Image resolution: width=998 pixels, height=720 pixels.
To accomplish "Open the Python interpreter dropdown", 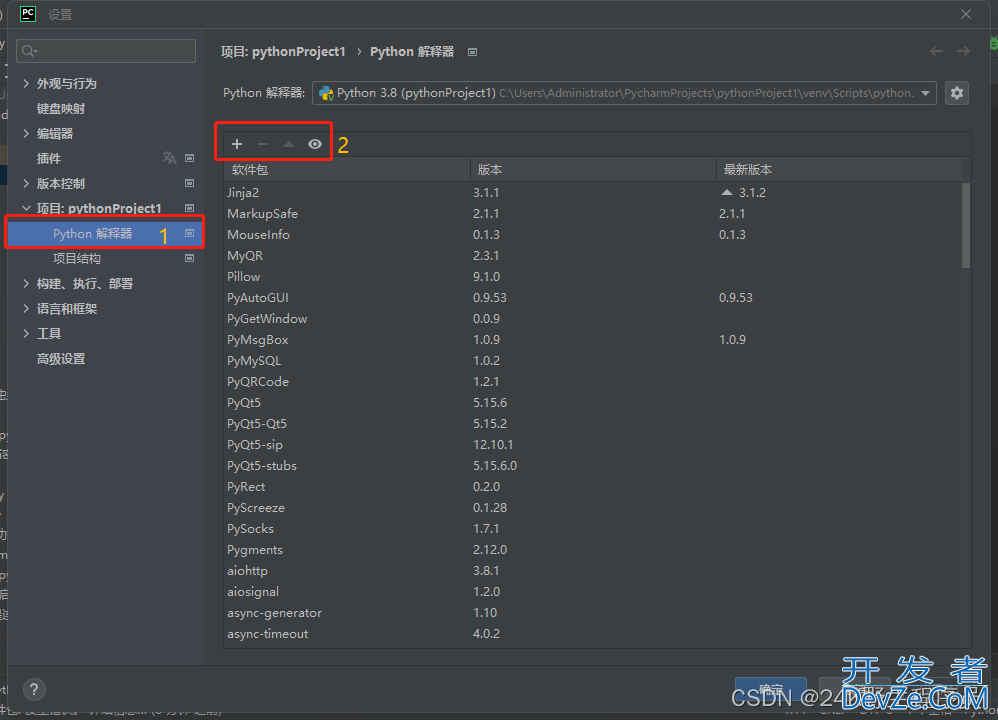I will pos(624,93).
